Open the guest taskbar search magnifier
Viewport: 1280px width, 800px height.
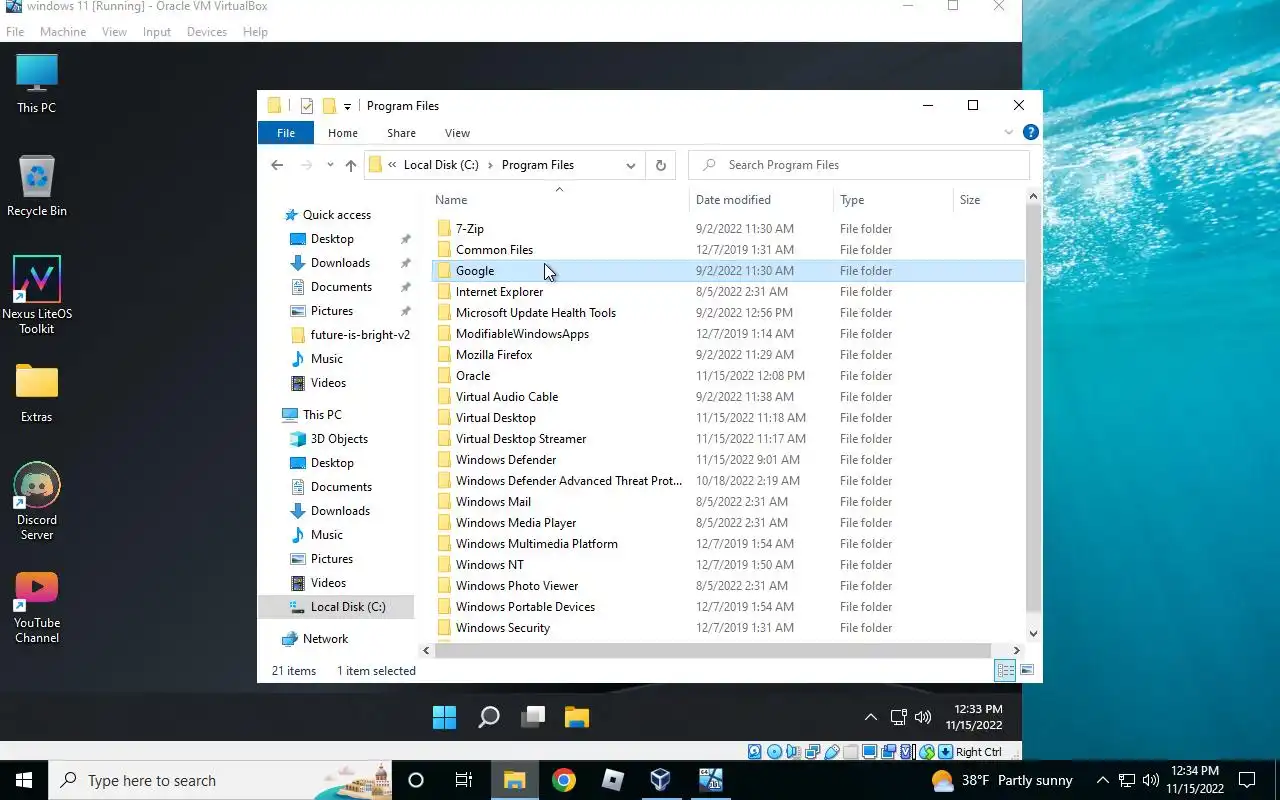tap(489, 717)
